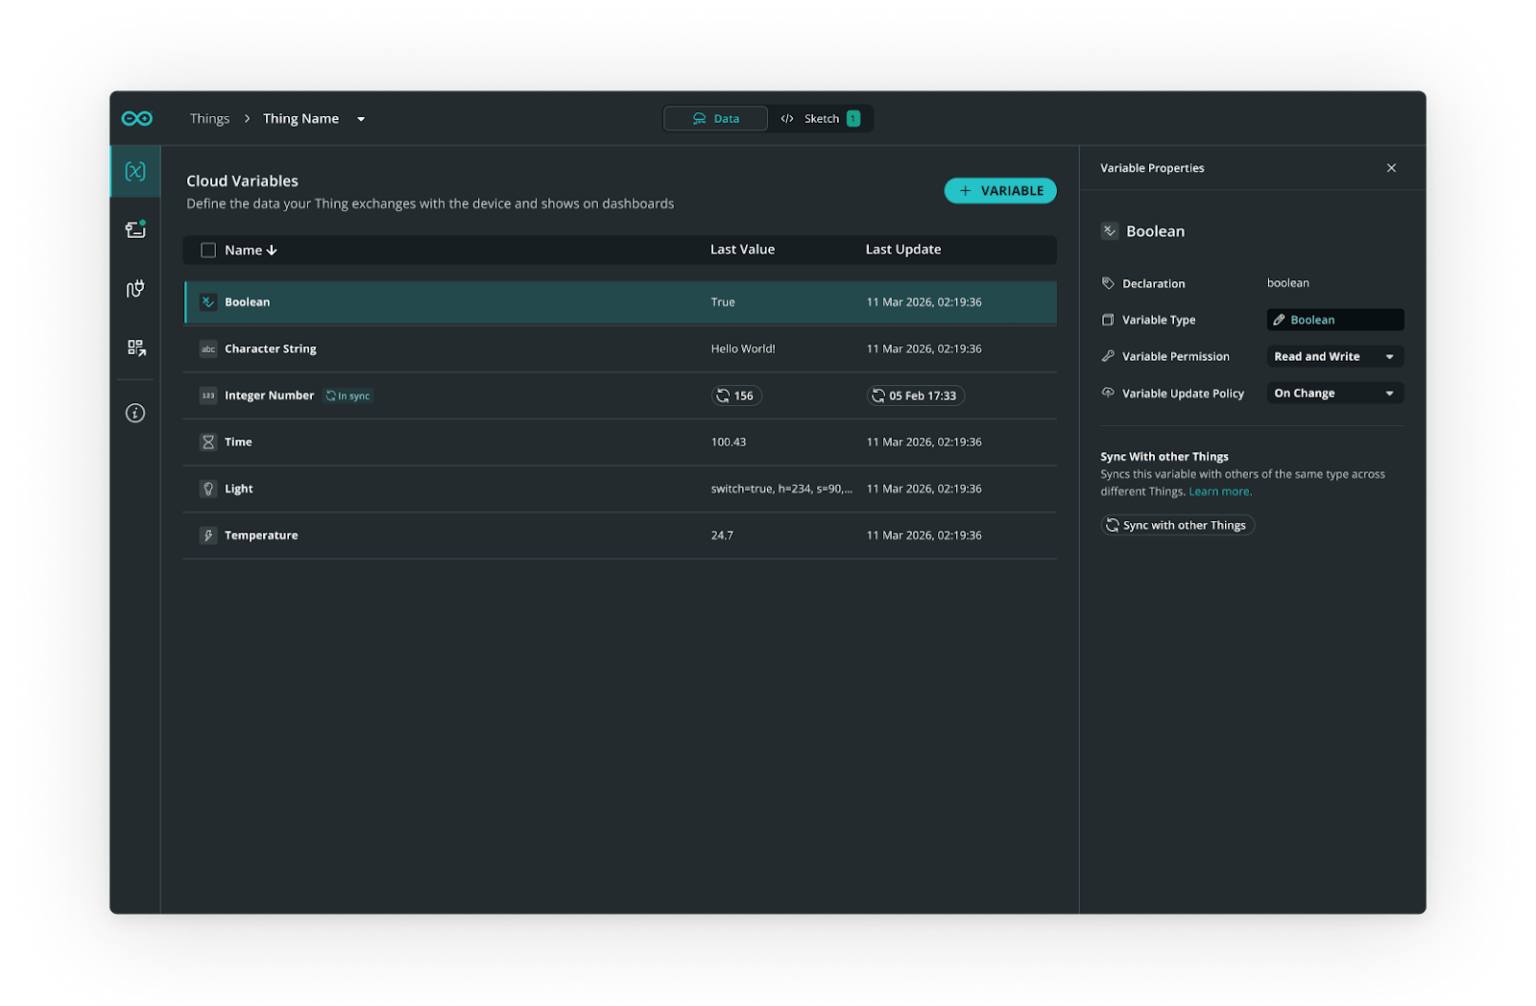Open the Cloud Variables sidebar icon
1536x1006 pixels.
click(135, 171)
